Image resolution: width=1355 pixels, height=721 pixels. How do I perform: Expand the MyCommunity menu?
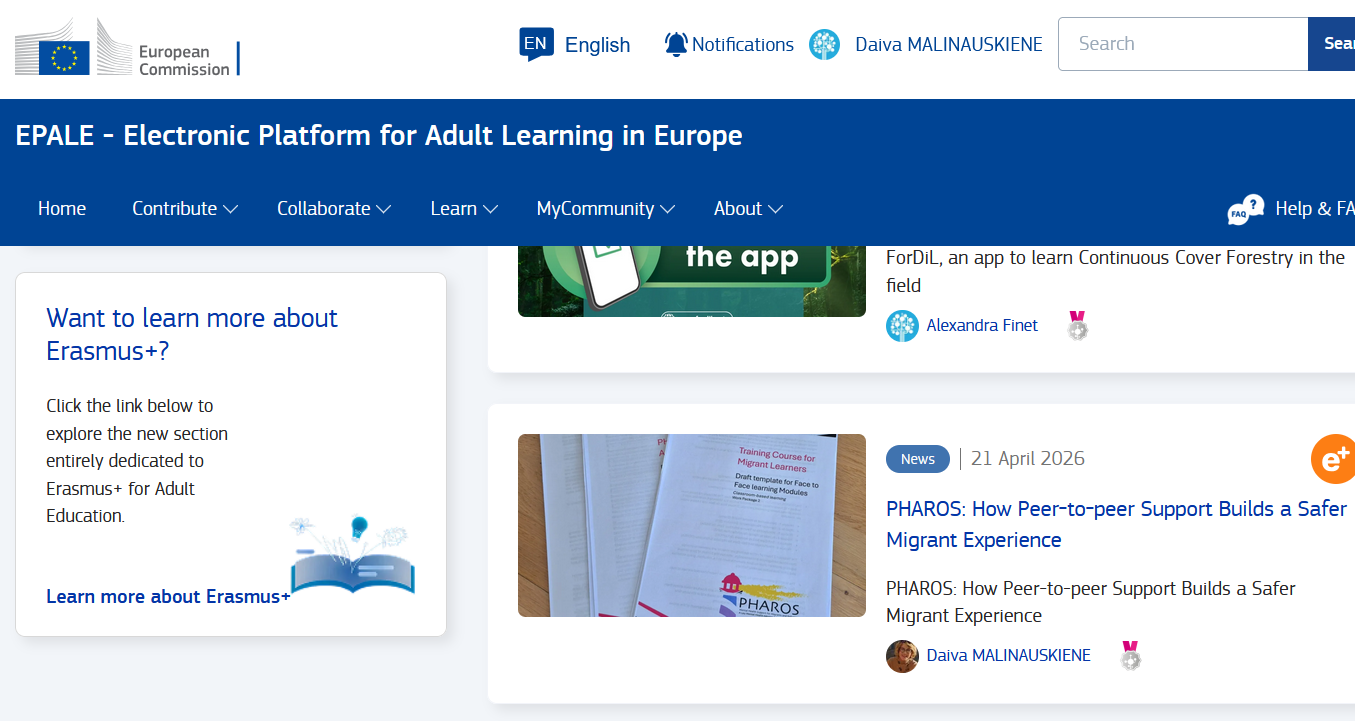(x=606, y=208)
